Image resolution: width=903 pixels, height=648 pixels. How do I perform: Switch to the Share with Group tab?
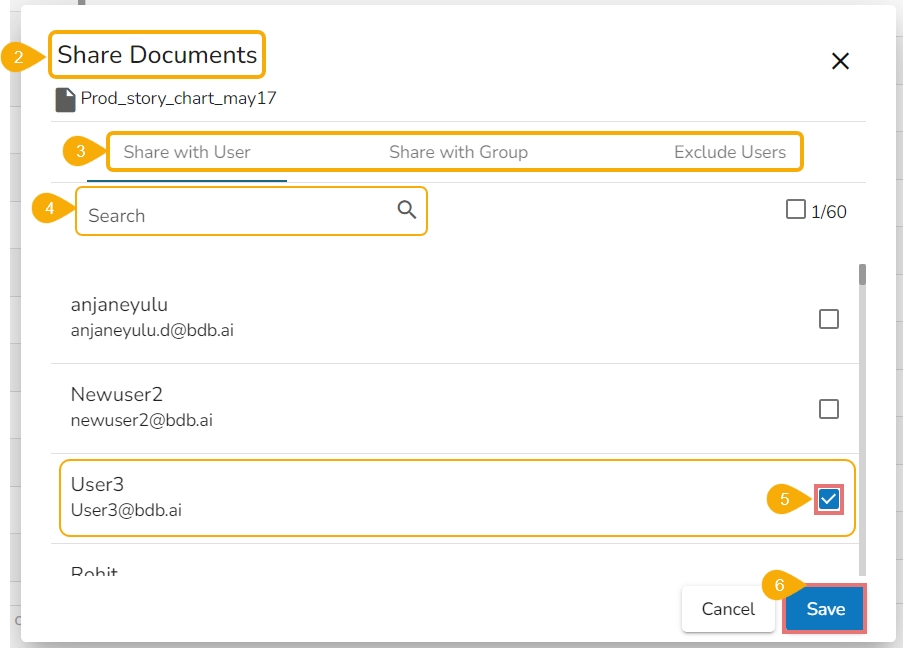click(x=458, y=153)
